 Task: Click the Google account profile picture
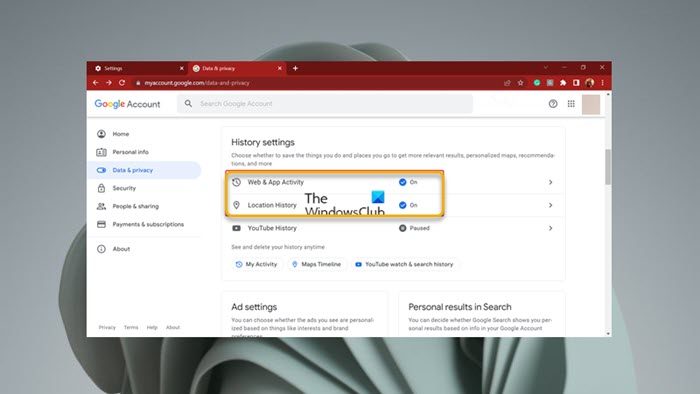[591, 105]
